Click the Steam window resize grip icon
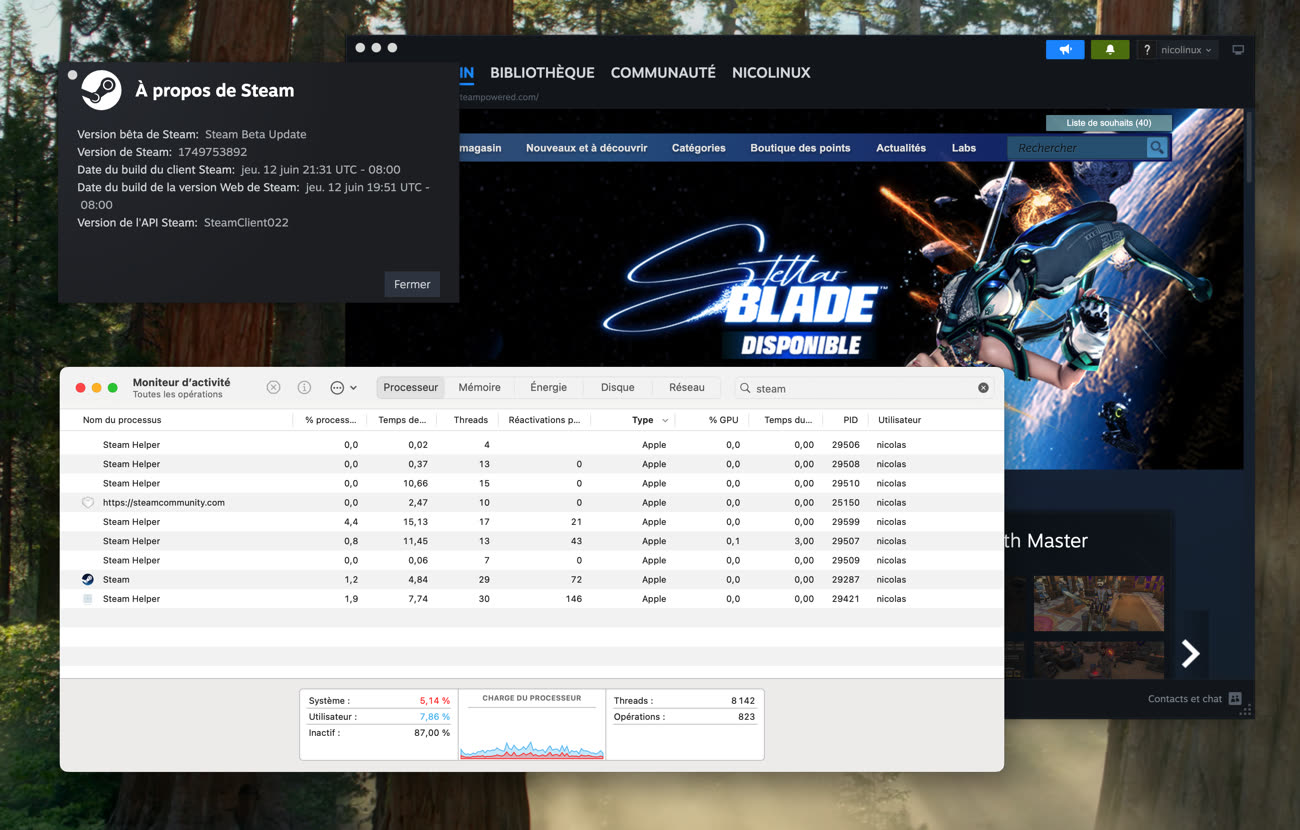 coord(1245,709)
